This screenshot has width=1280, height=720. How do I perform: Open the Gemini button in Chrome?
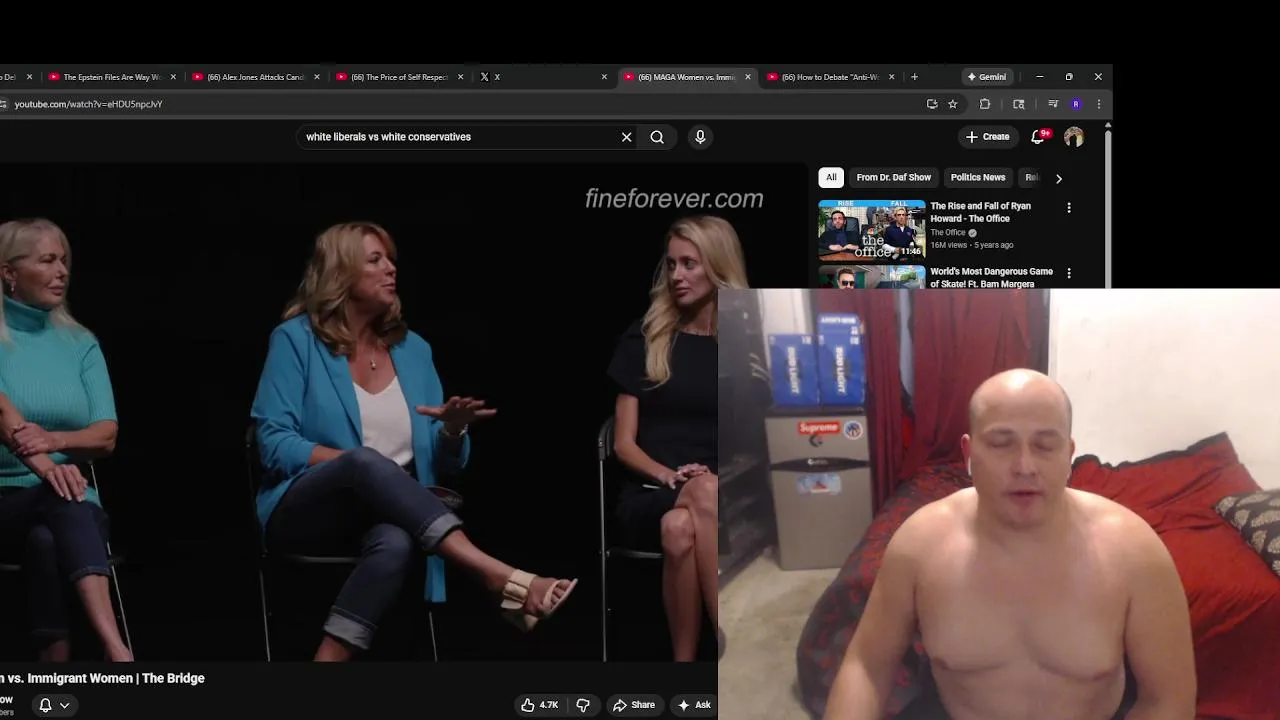coord(986,77)
